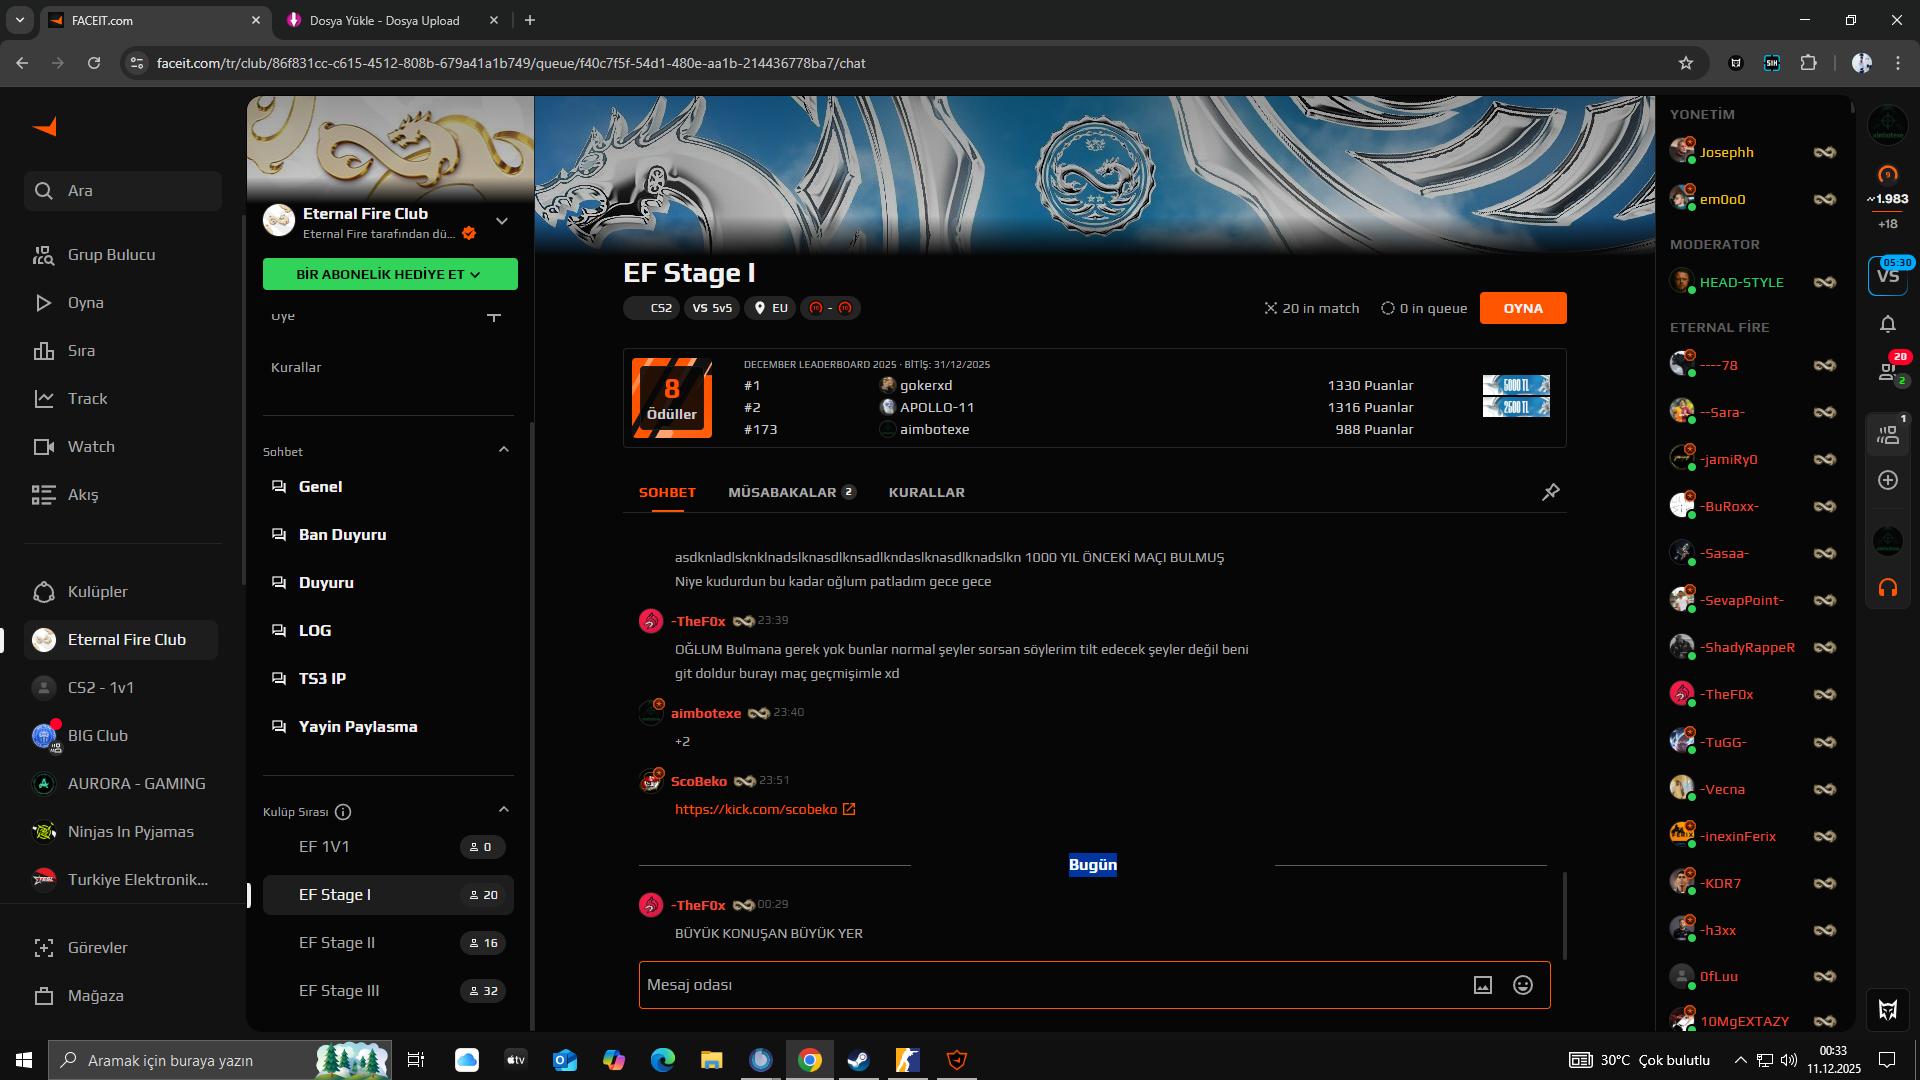Open the Kurallar link in club sidebar
Image resolution: width=1920 pixels, height=1080 pixels.
point(296,367)
